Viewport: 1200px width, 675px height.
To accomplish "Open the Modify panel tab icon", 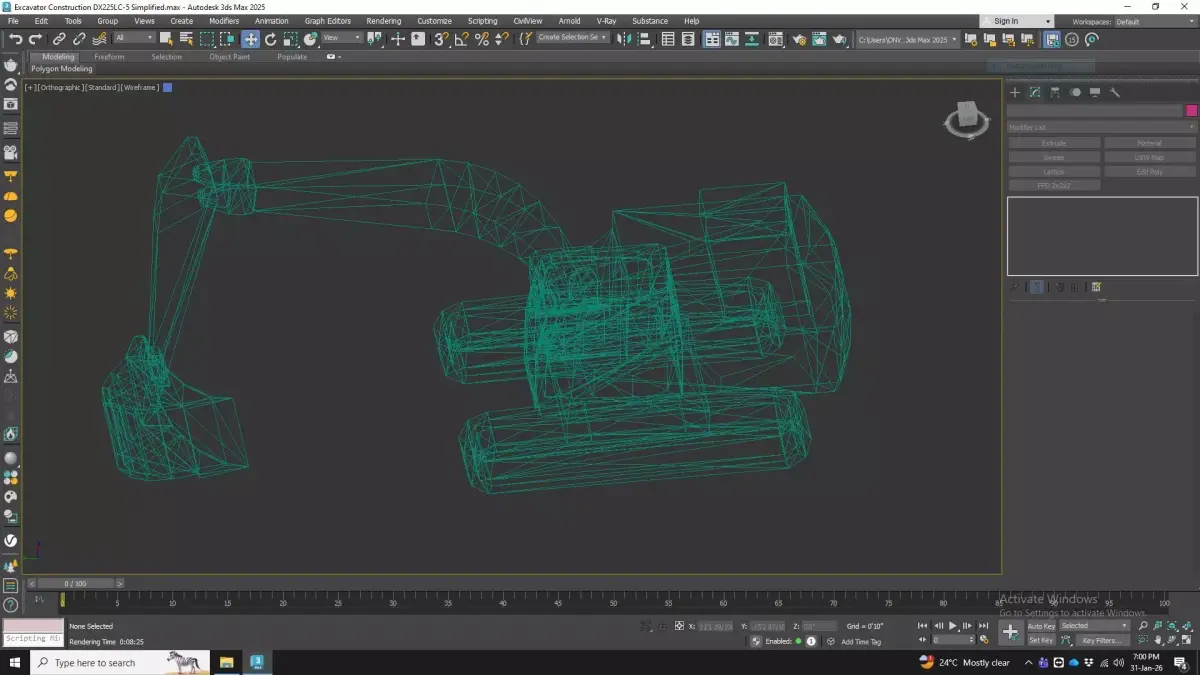I will [x=1035, y=92].
